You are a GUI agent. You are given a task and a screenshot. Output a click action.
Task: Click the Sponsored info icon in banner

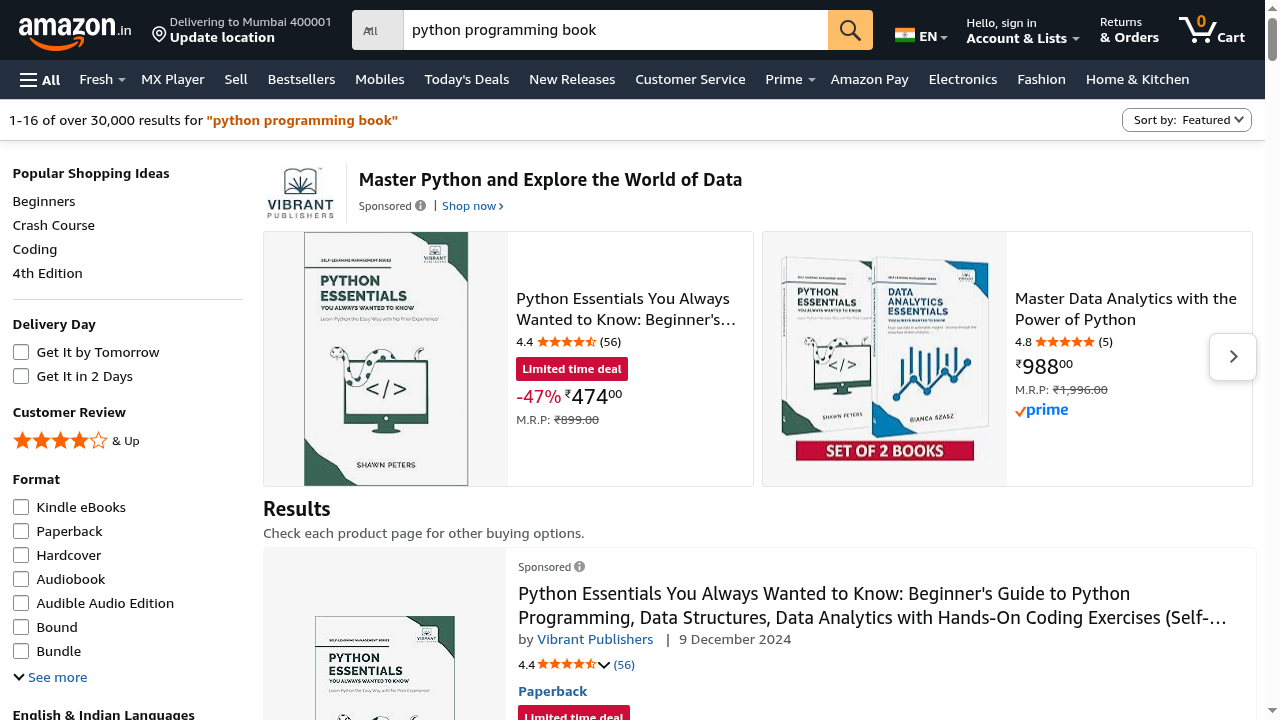[x=420, y=206]
